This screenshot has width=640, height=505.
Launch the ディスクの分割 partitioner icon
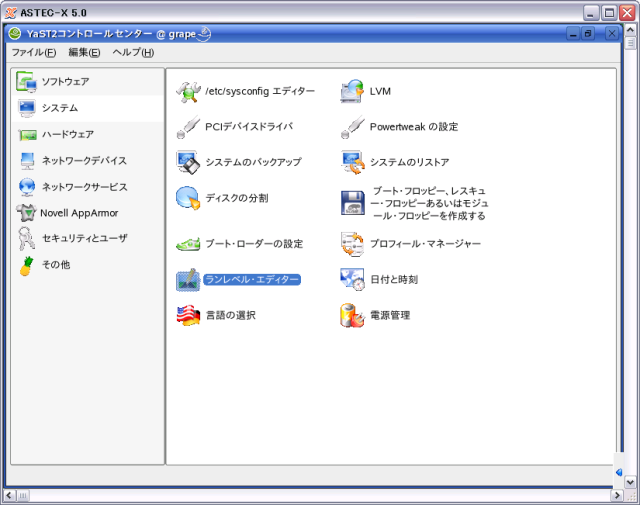pyautogui.click(x=188, y=198)
